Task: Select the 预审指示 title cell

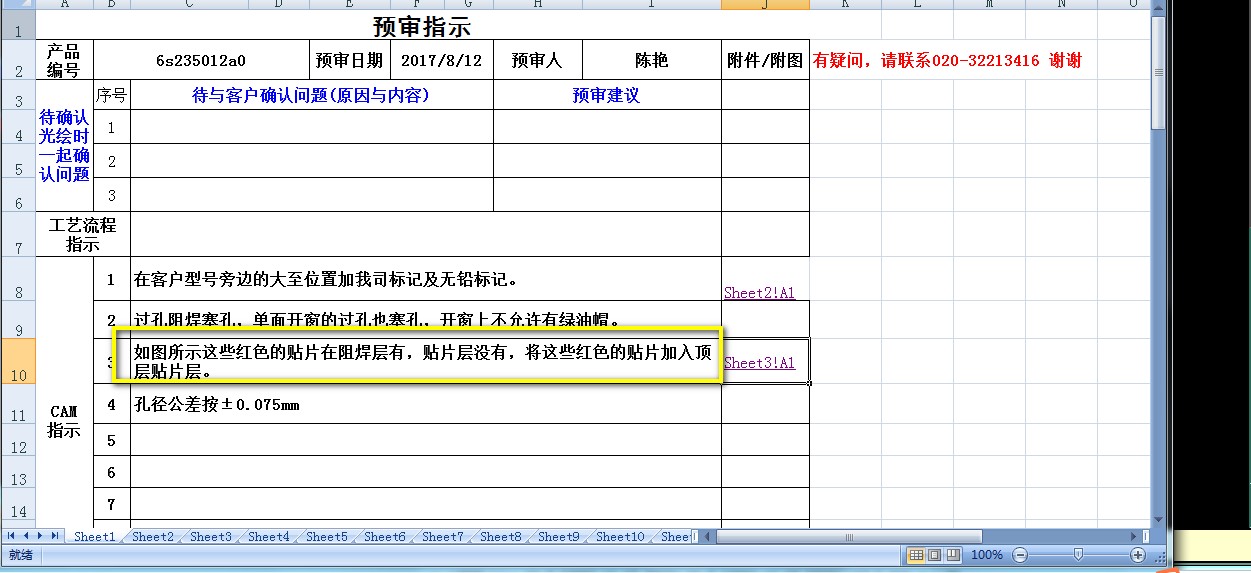Action: 421,26
